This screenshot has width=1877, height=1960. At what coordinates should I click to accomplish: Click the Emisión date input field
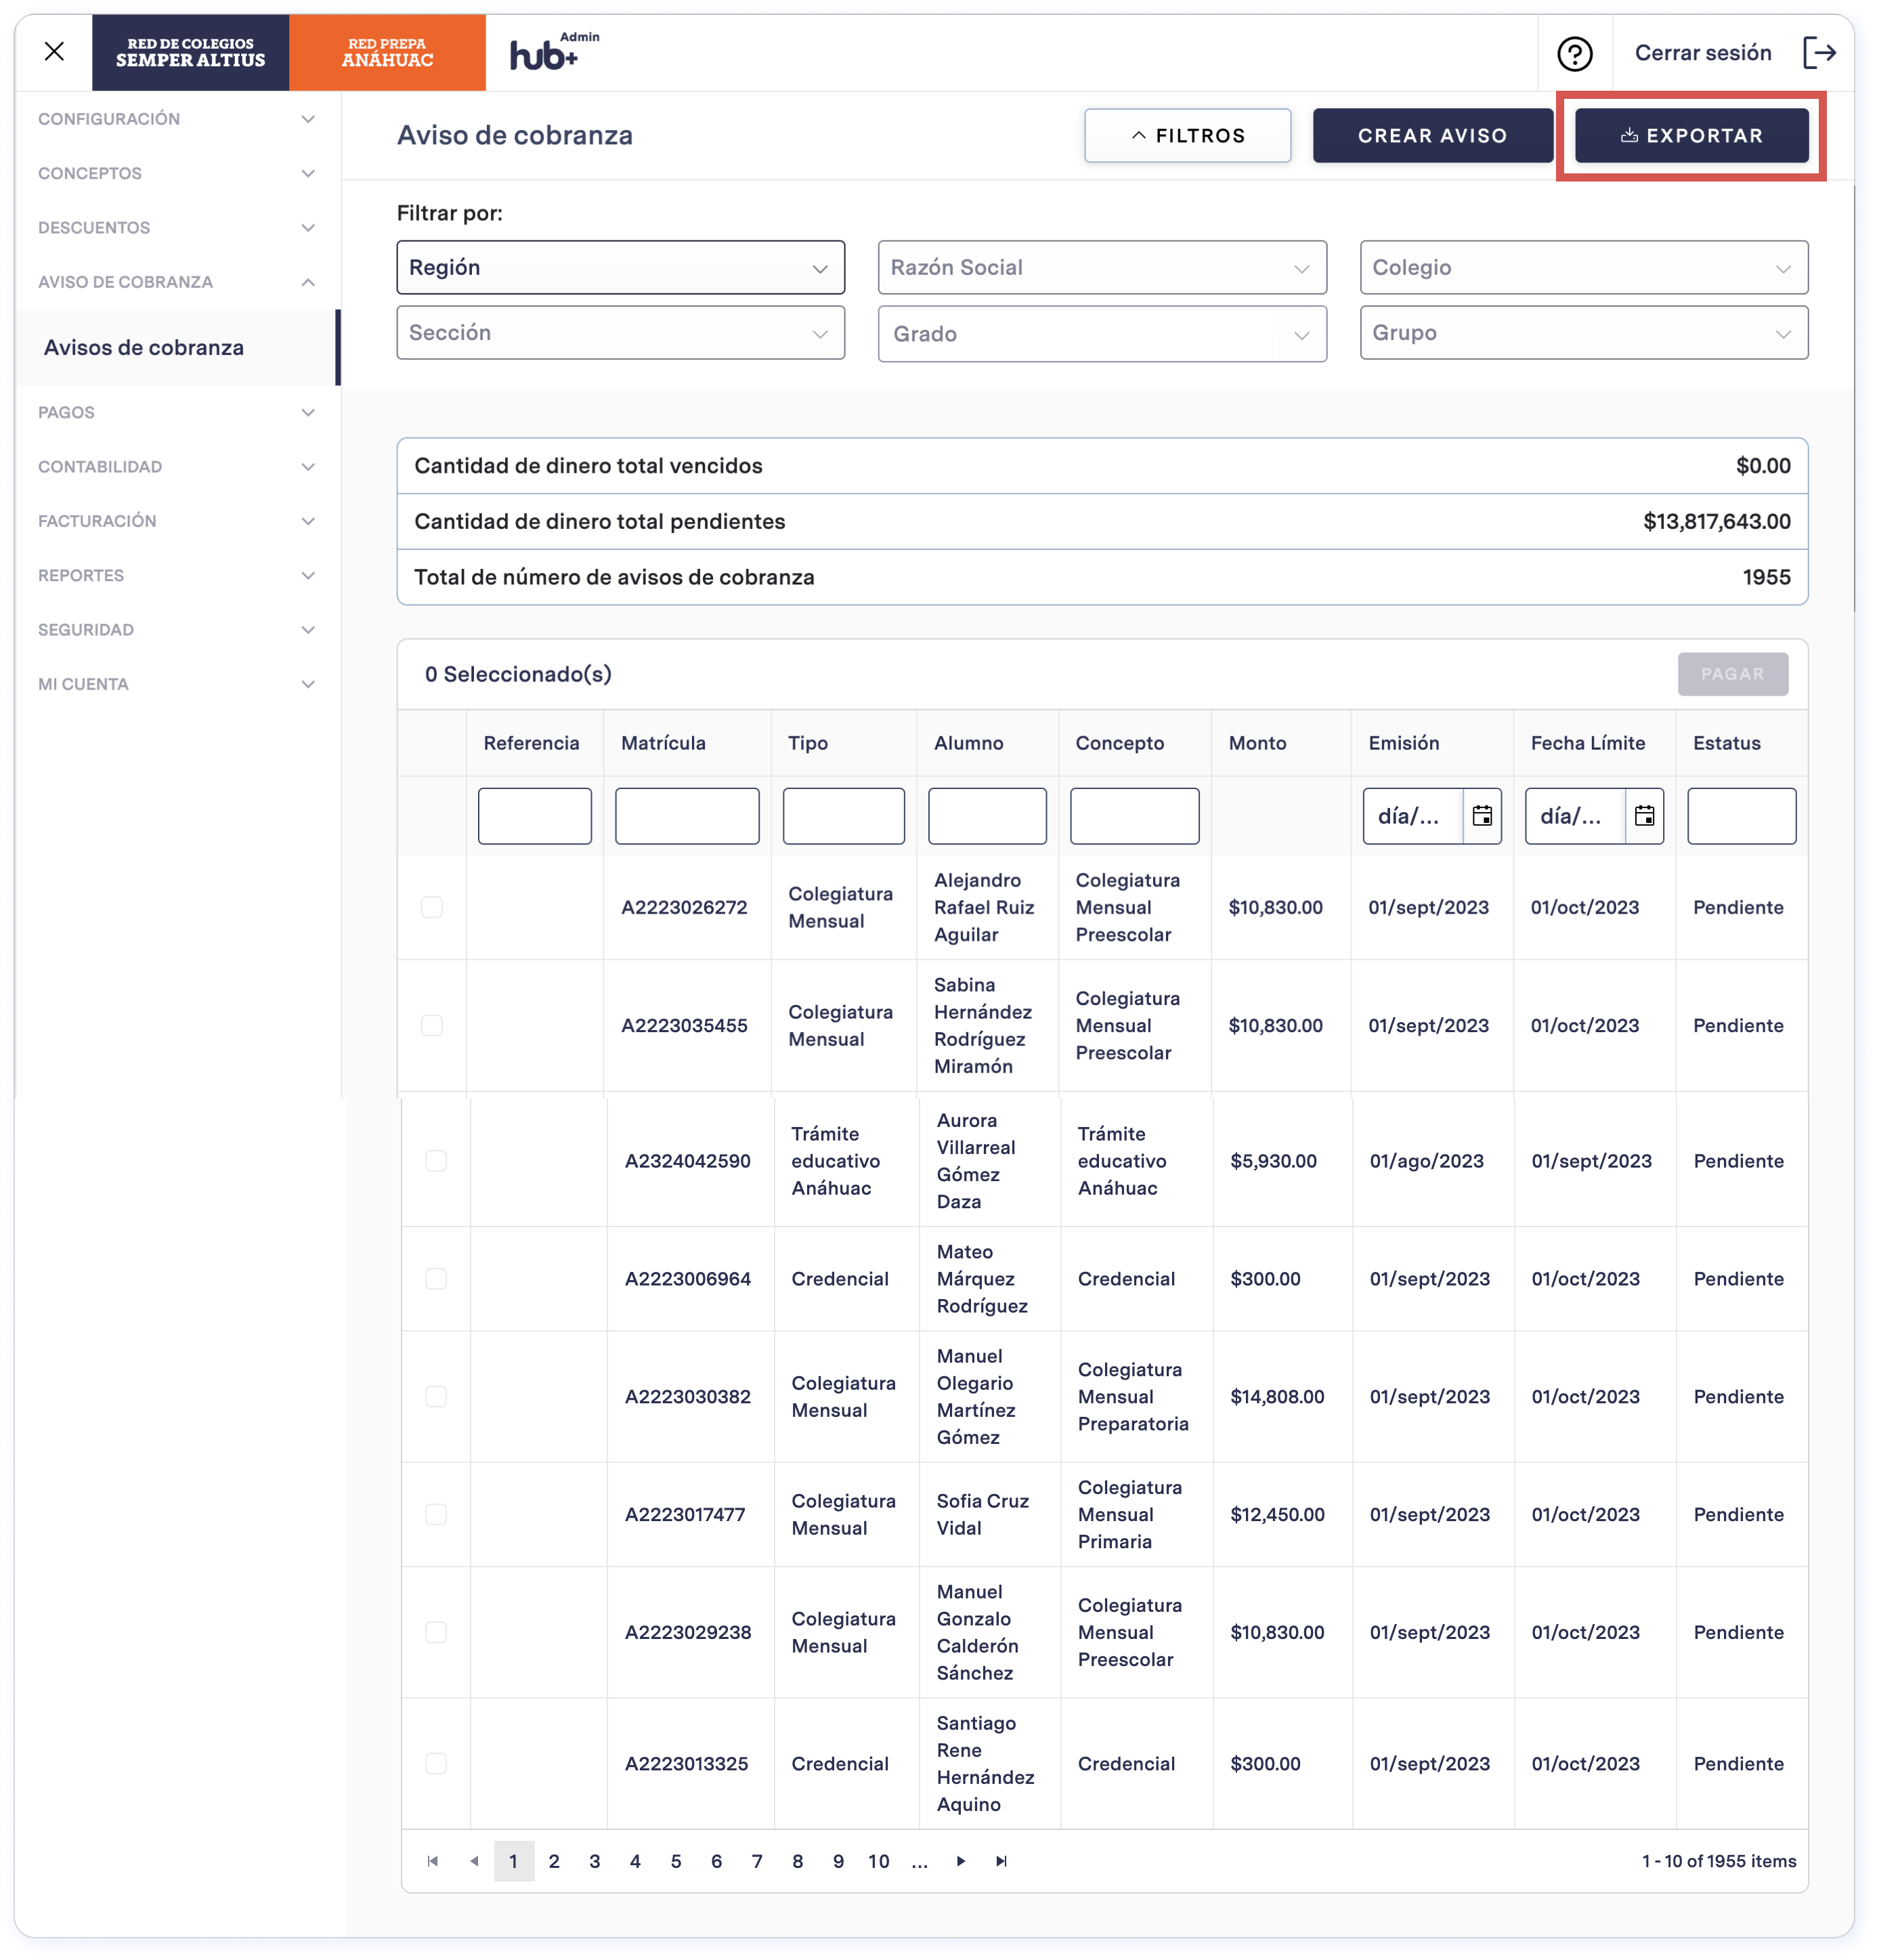pos(1412,815)
